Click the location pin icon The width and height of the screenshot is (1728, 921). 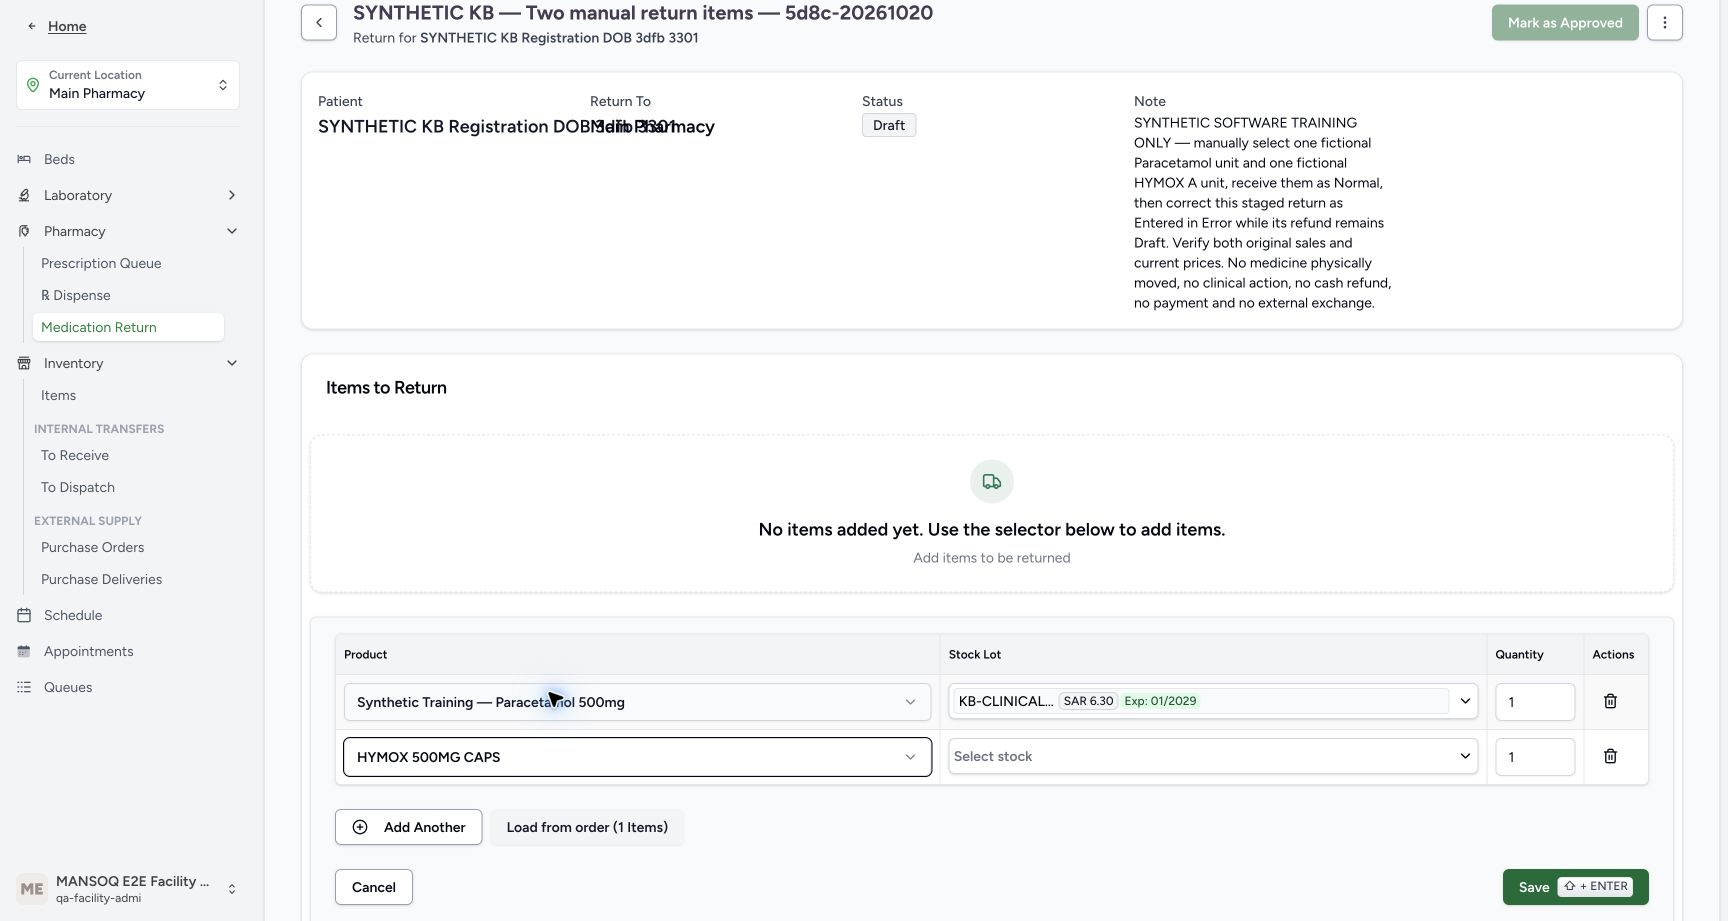click(33, 85)
